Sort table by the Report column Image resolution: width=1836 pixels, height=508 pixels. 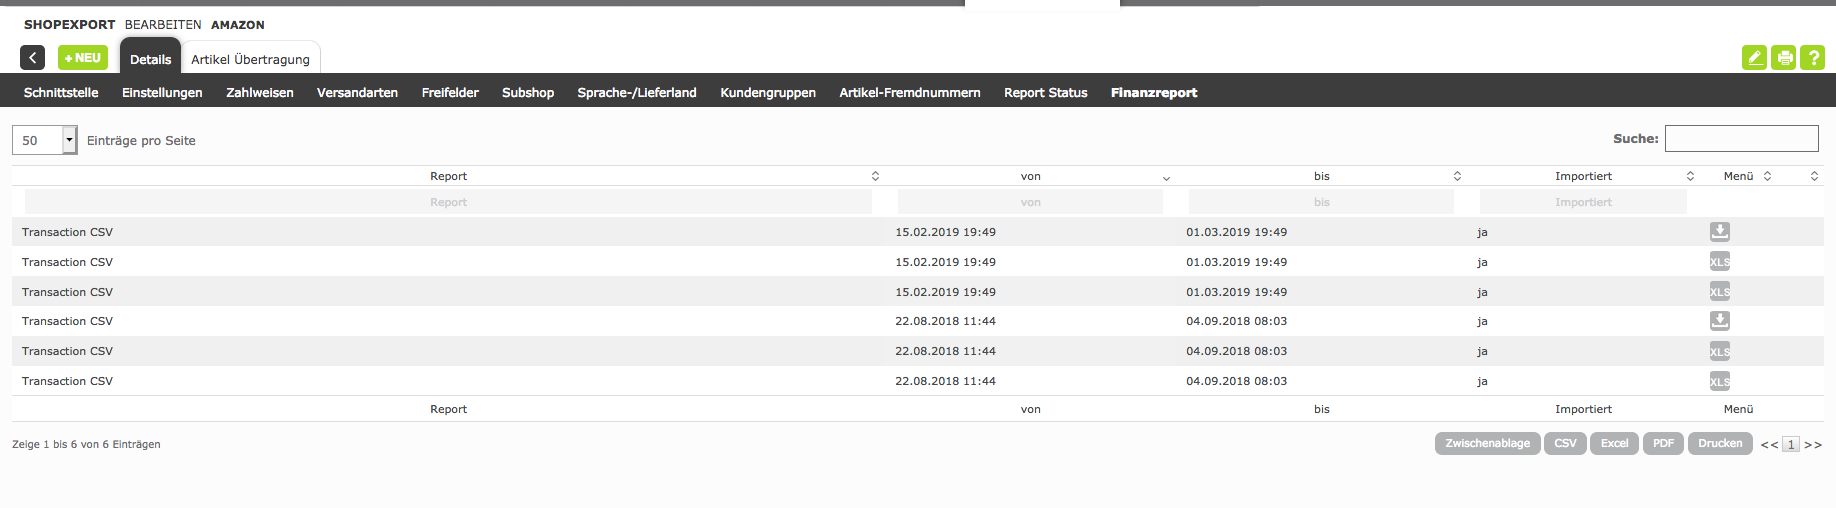pyautogui.click(x=449, y=176)
